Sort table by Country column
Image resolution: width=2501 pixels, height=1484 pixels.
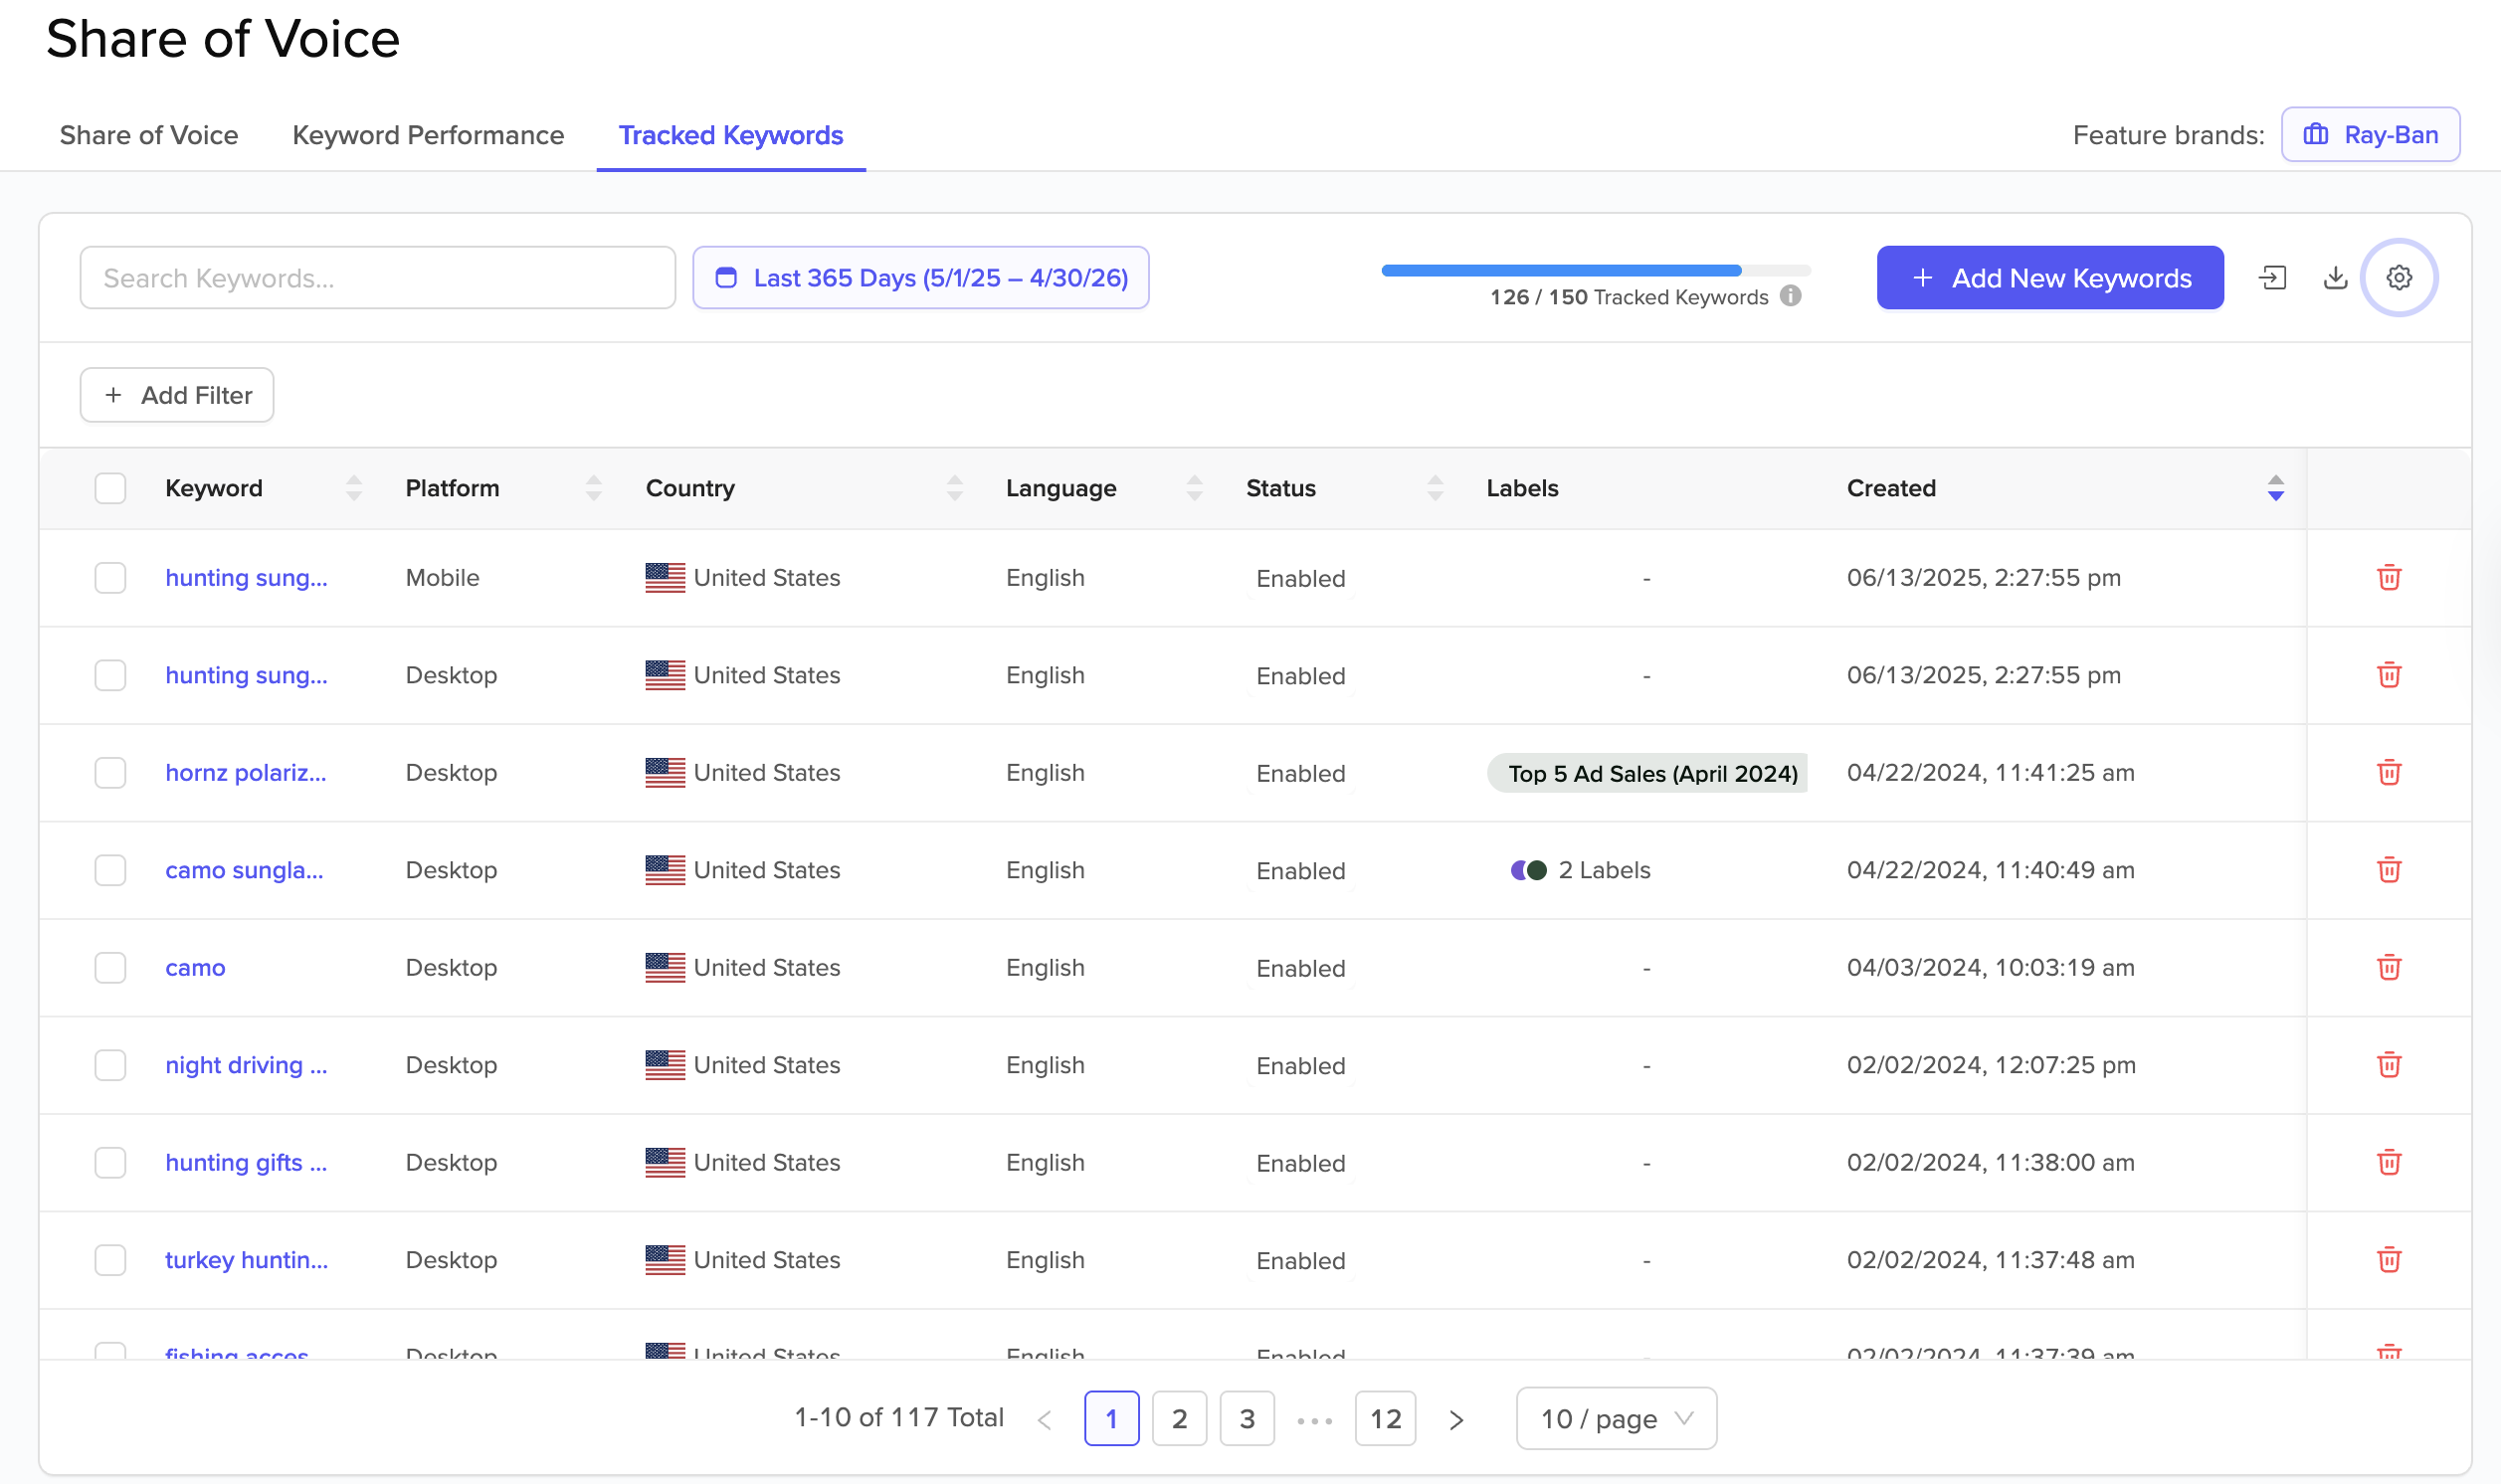coord(955,488)
